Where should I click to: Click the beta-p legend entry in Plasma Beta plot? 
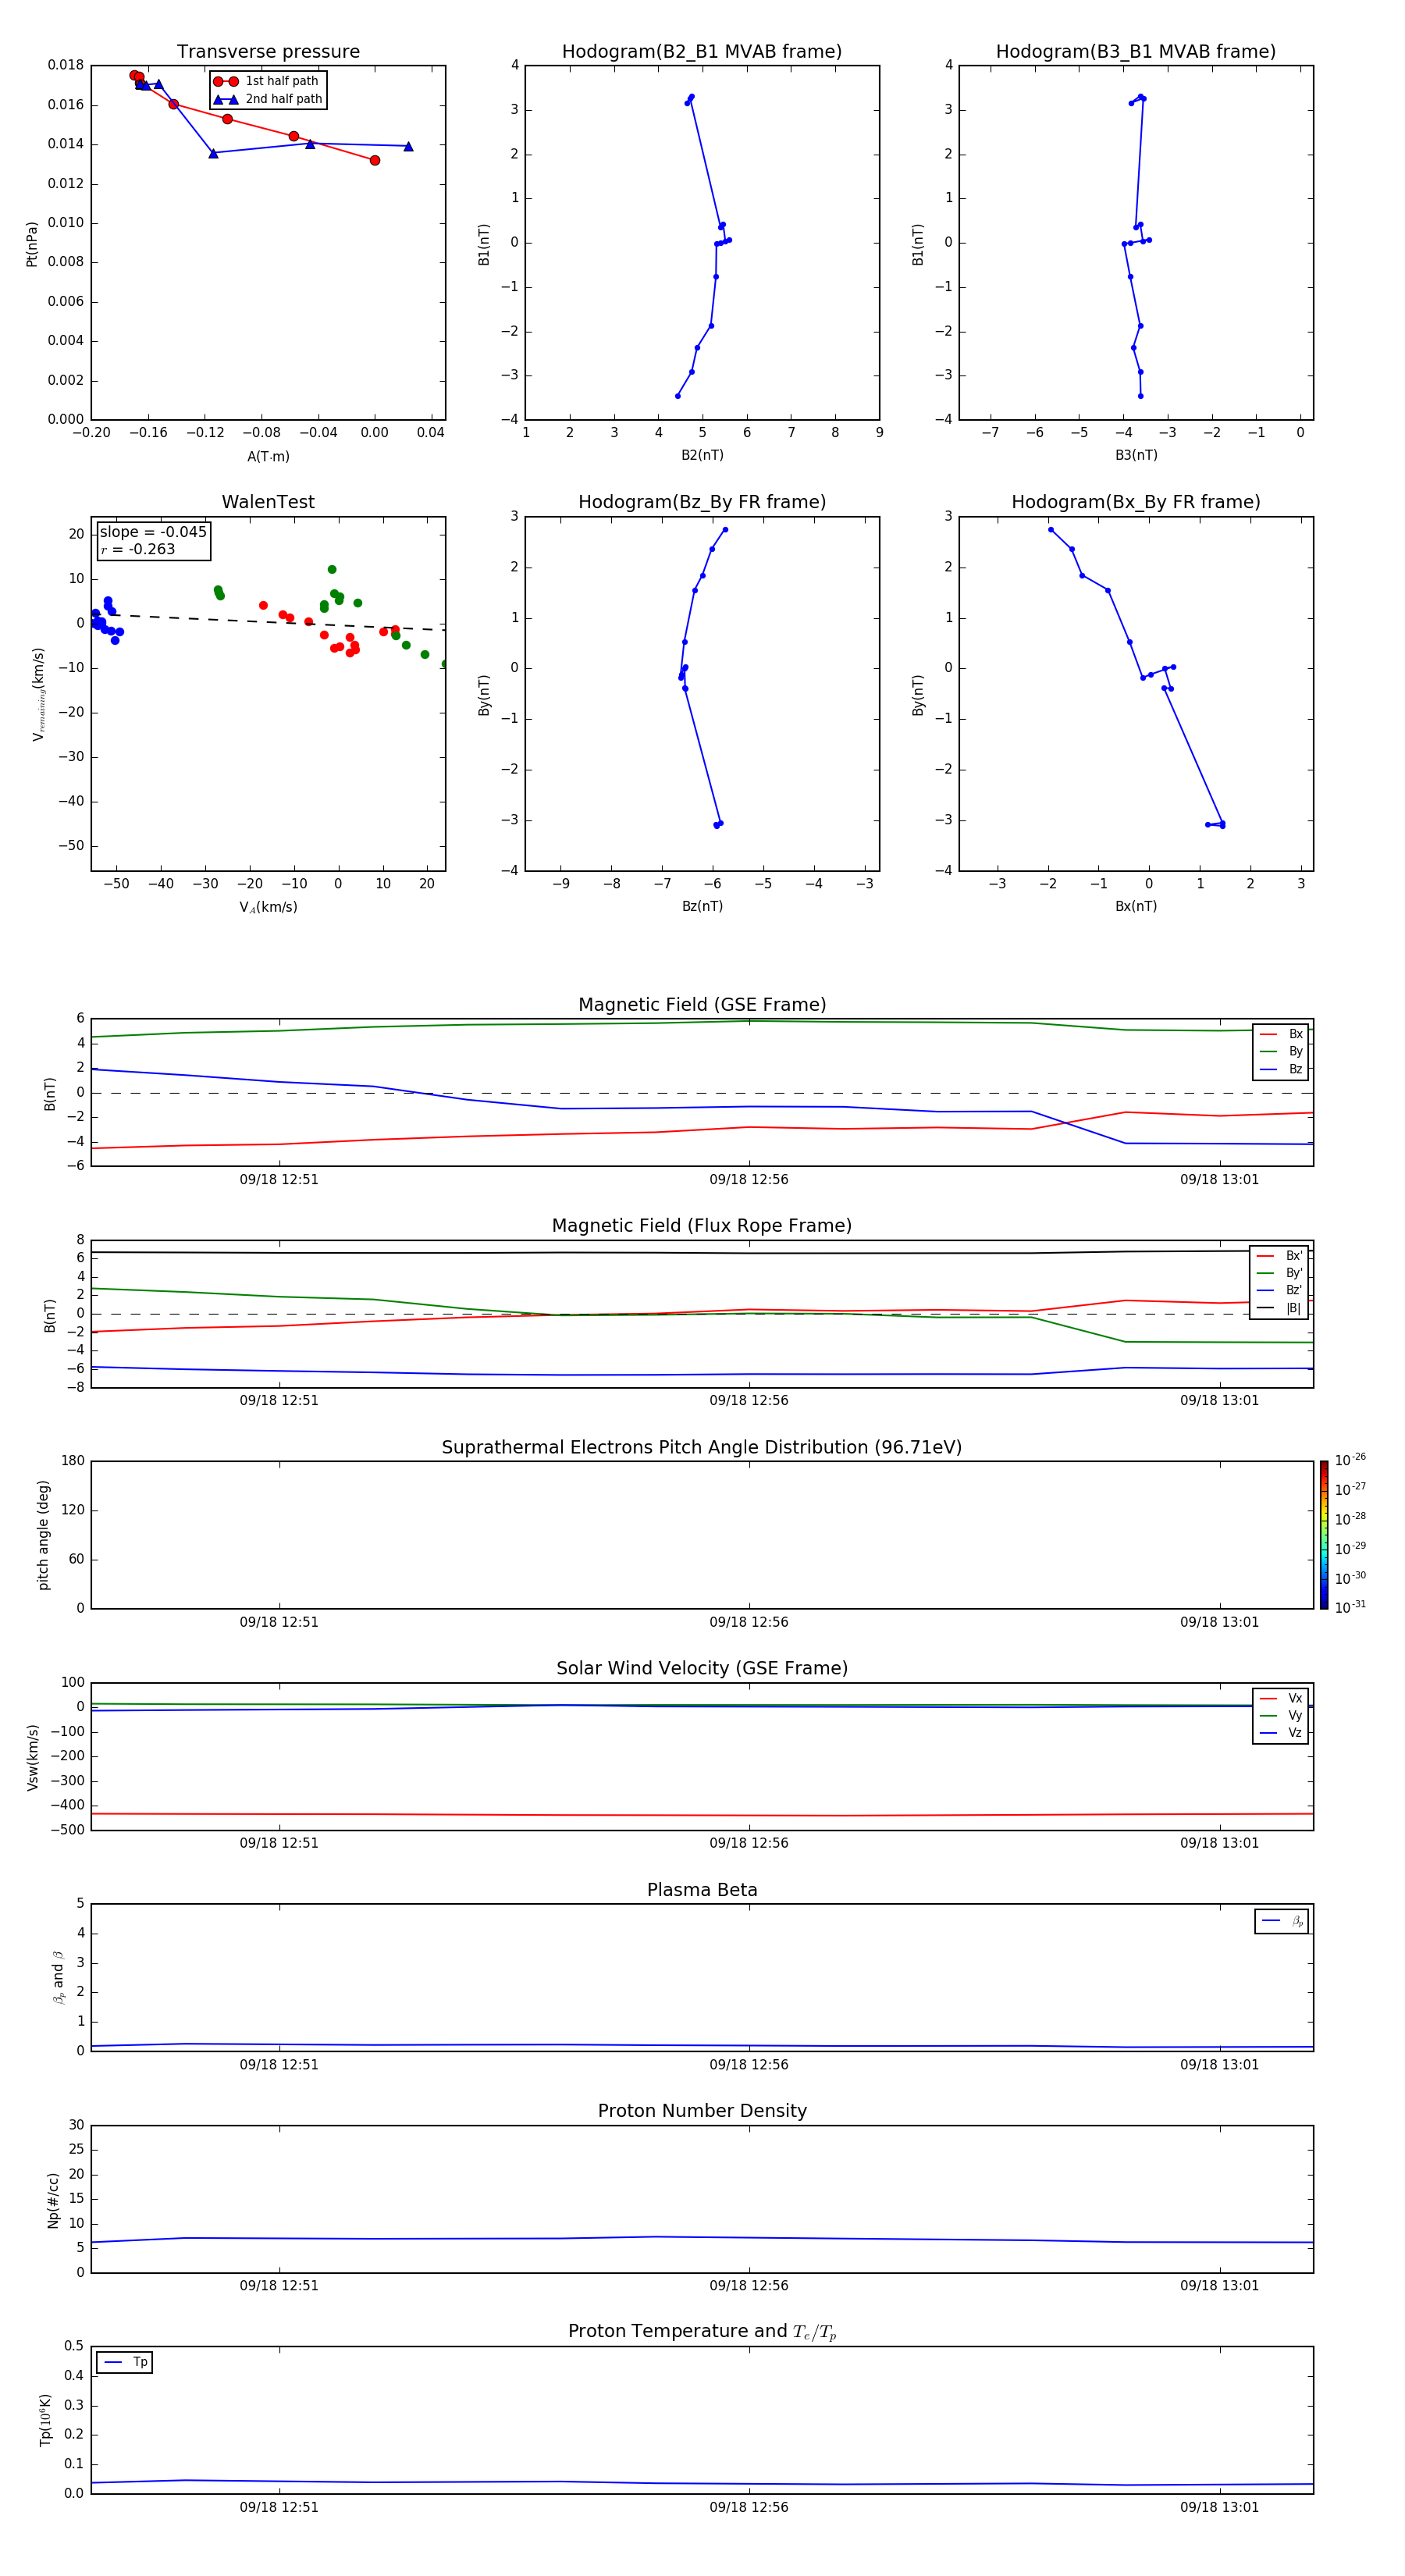point(1282,1921)
